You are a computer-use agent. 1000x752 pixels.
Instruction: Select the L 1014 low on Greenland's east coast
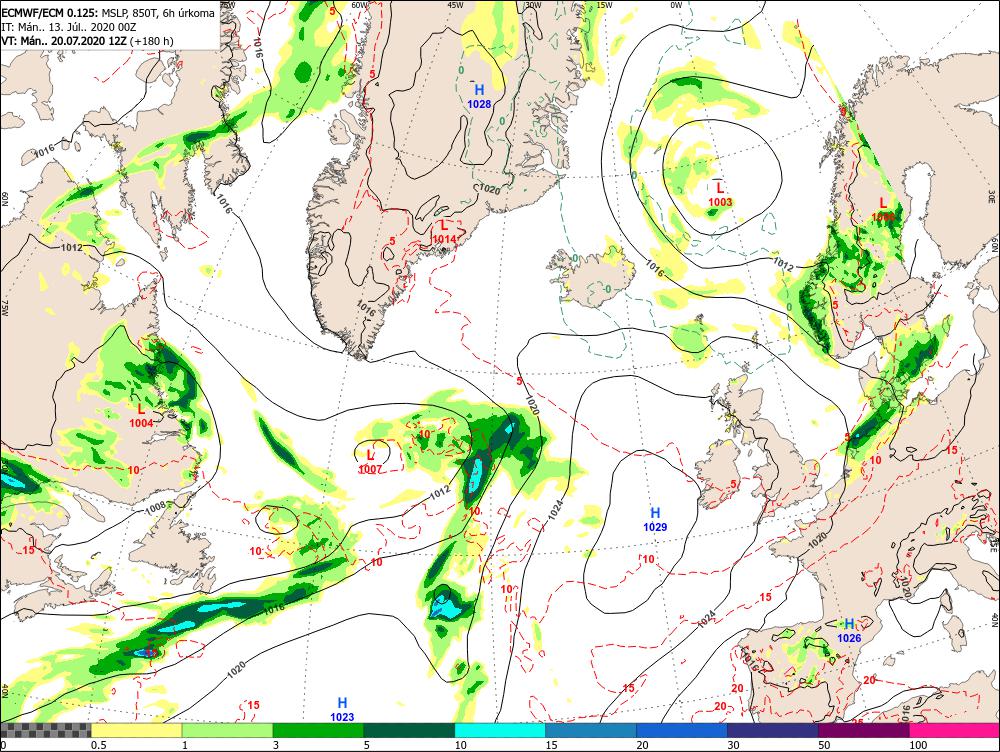coord(444,232)
